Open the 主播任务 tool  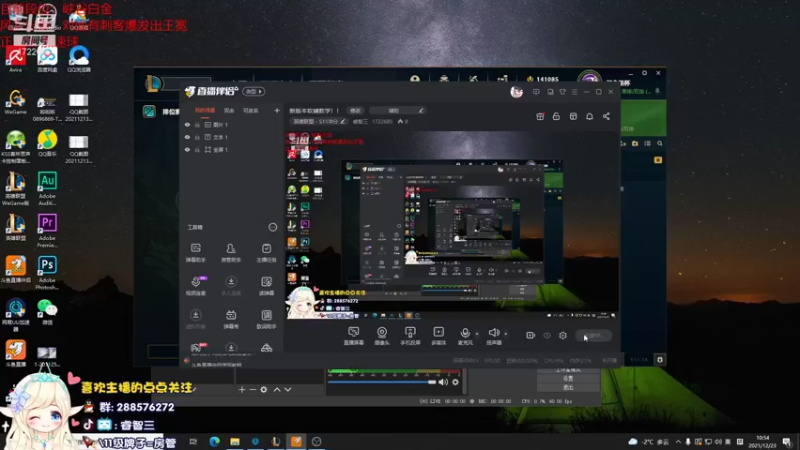pyautogui.click(x=266, y=253)
